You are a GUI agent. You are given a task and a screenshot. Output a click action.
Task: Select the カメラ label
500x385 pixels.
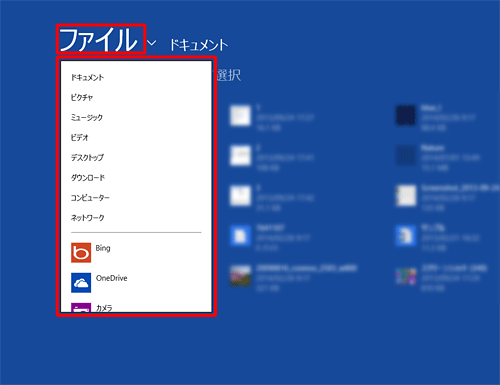point(104,308)
